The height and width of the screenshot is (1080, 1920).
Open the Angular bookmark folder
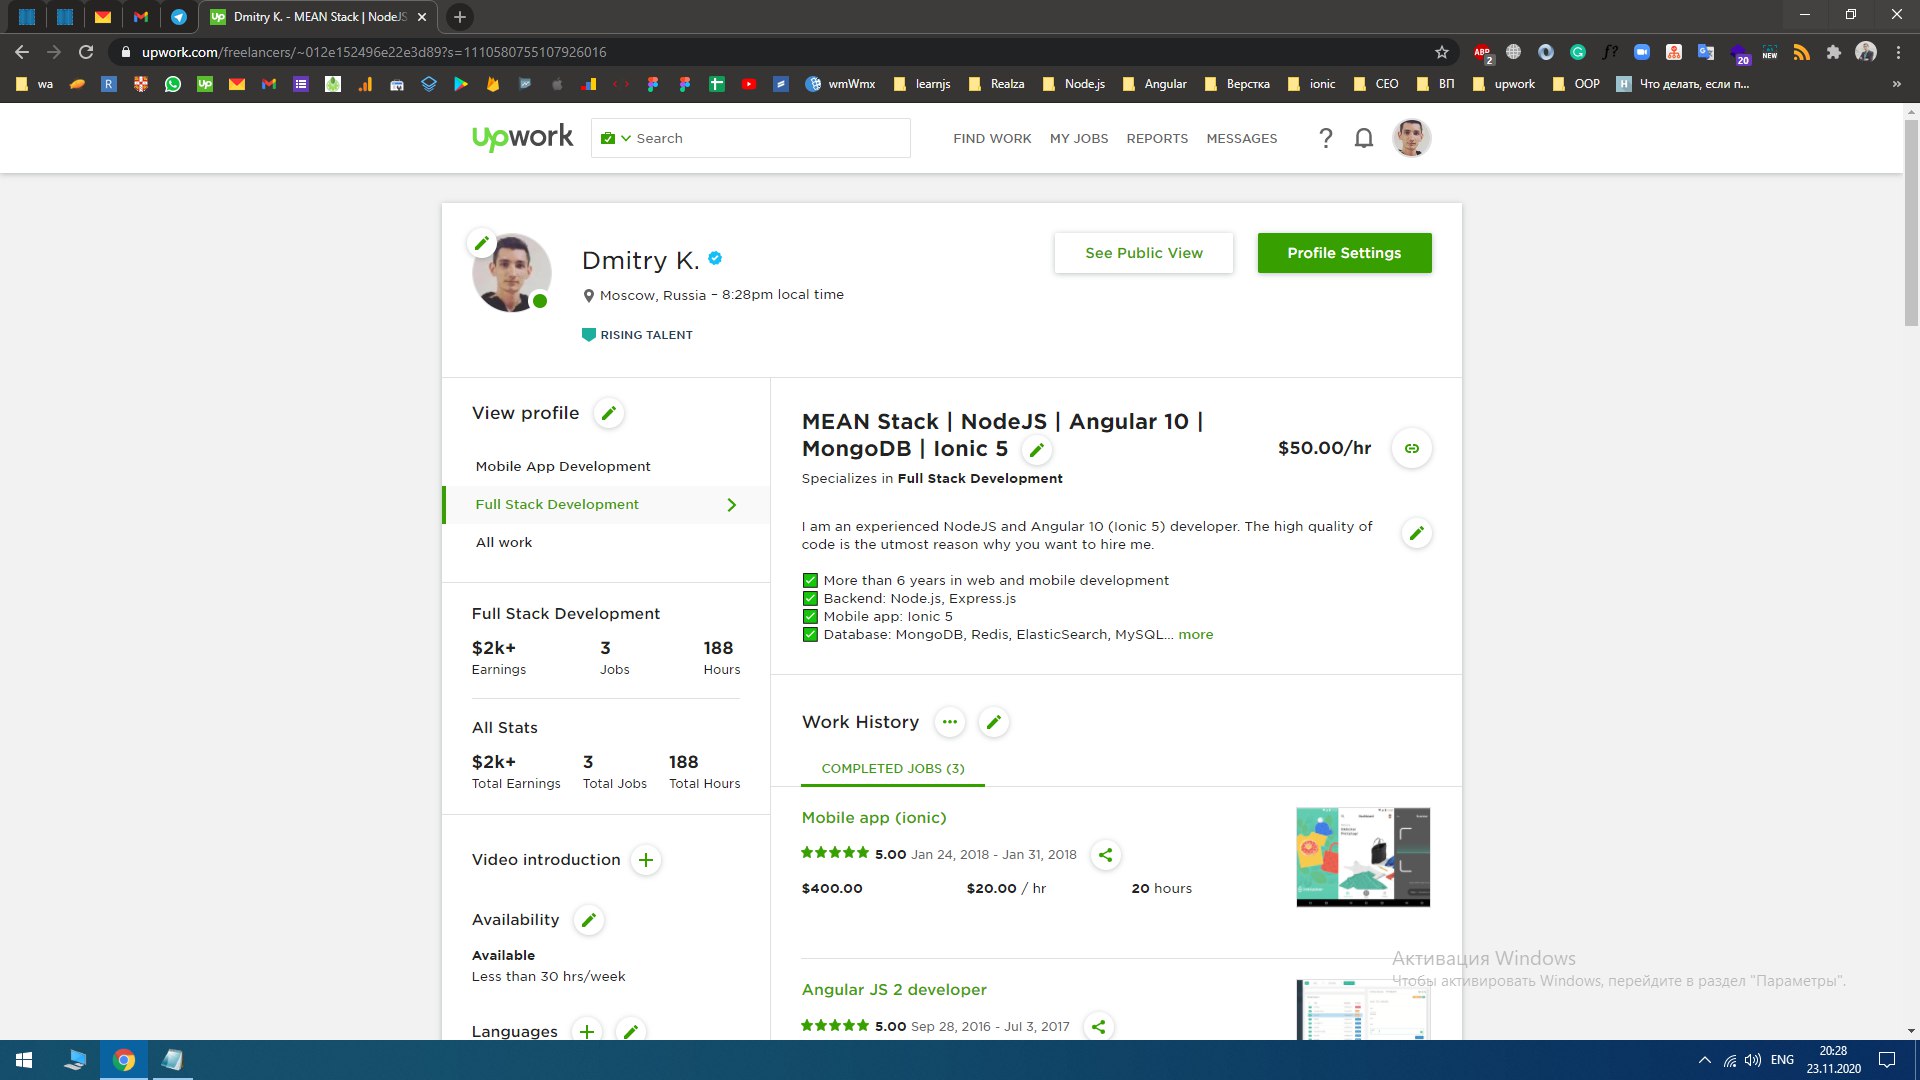[x=1154, y=84]
